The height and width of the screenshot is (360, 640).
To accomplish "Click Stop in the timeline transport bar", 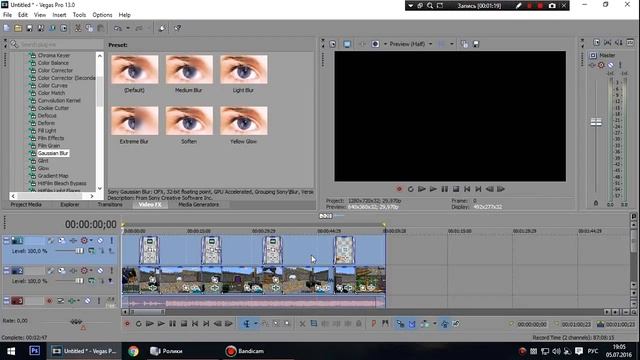I will pos(184,324).
